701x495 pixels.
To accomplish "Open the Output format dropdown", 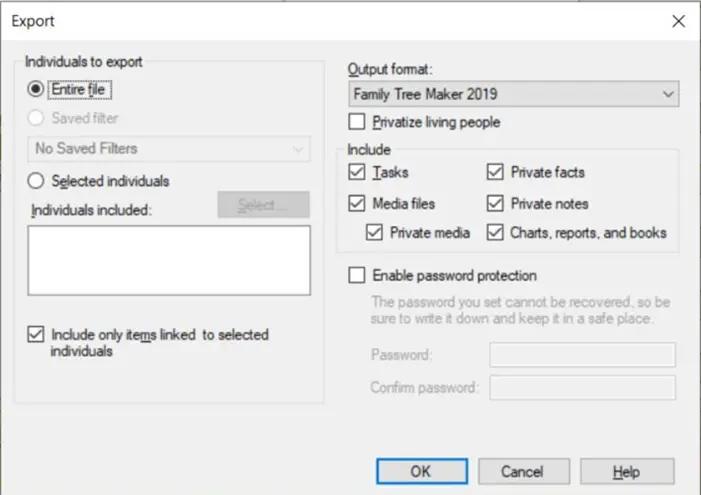I will pyautogui.click(x=514, y=95).
